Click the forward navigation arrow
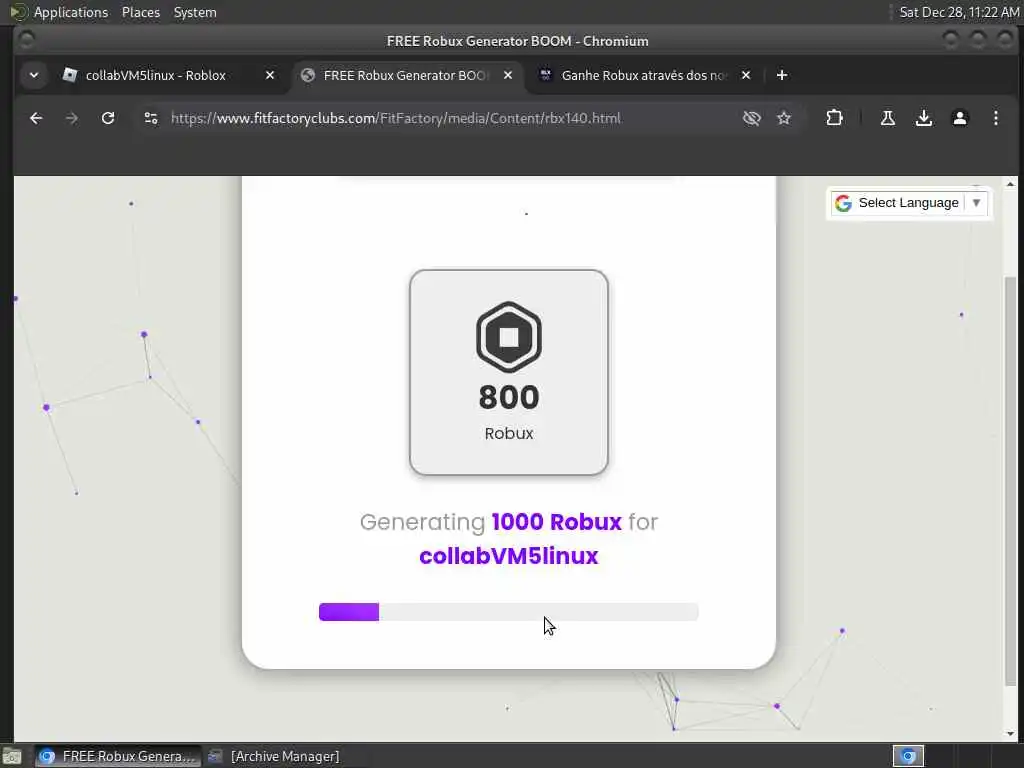 (72, 118)
